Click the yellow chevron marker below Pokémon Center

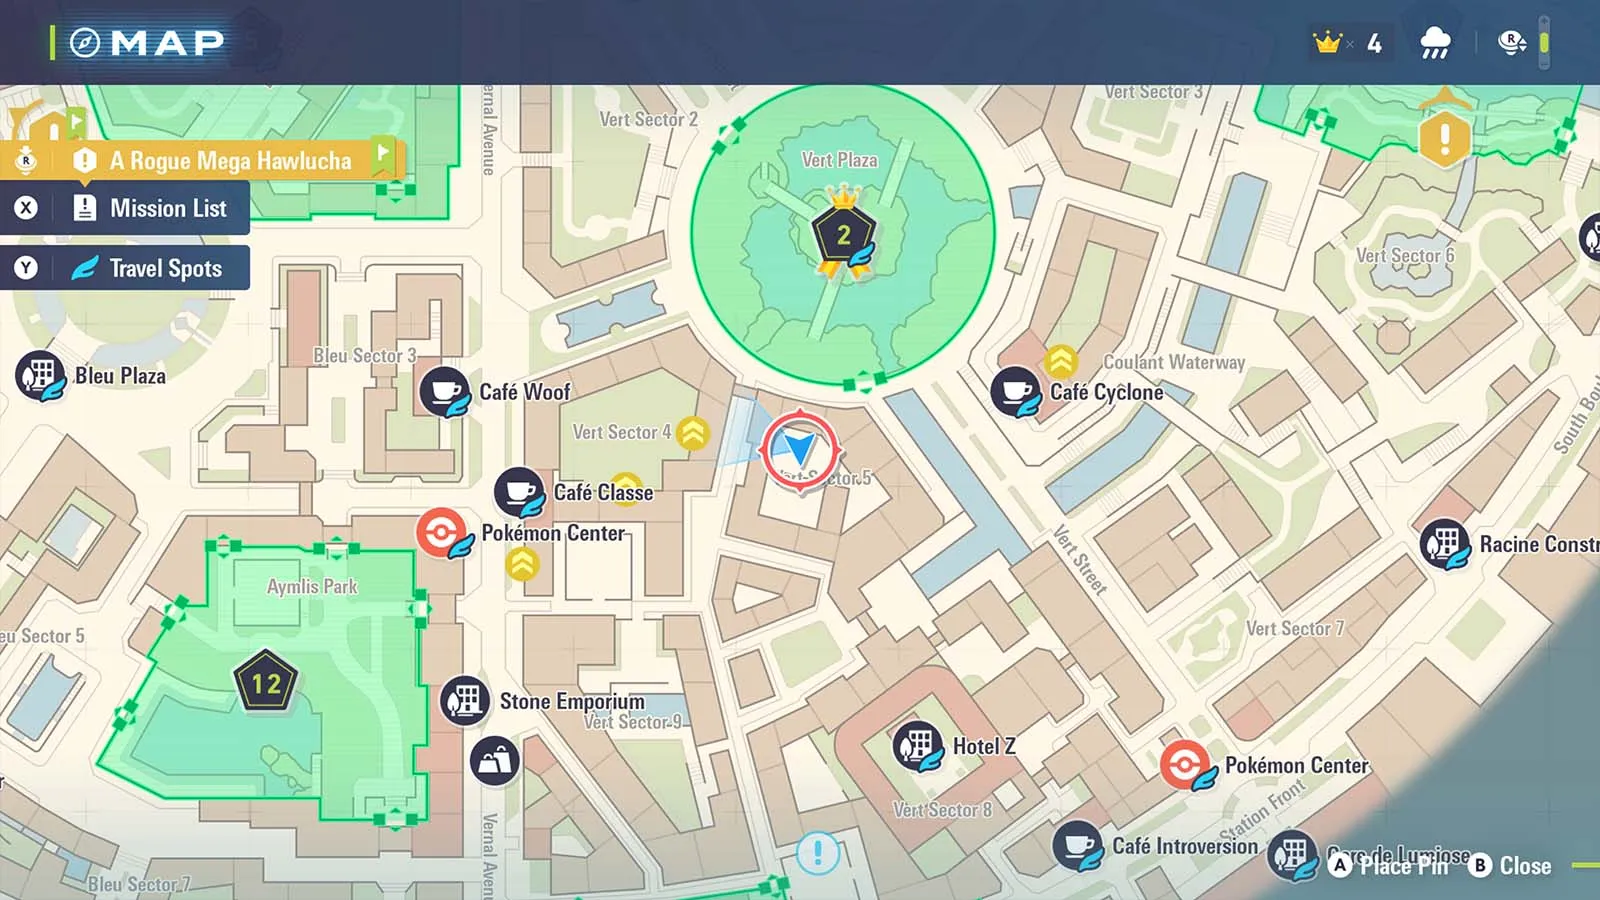click(x=521, y=565)
